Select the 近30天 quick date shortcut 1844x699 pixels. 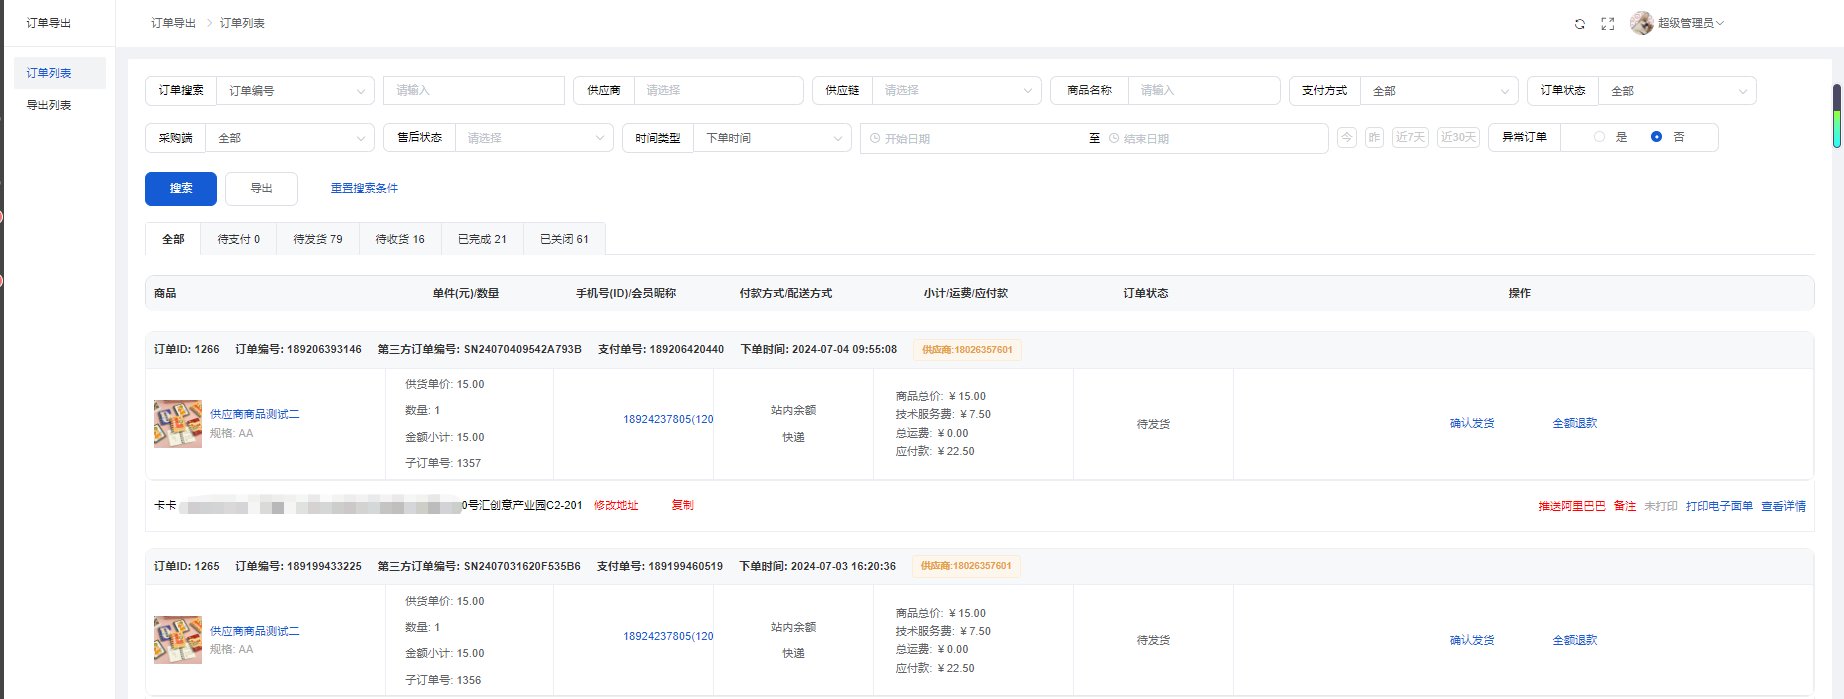click(x=1458, y=138)
